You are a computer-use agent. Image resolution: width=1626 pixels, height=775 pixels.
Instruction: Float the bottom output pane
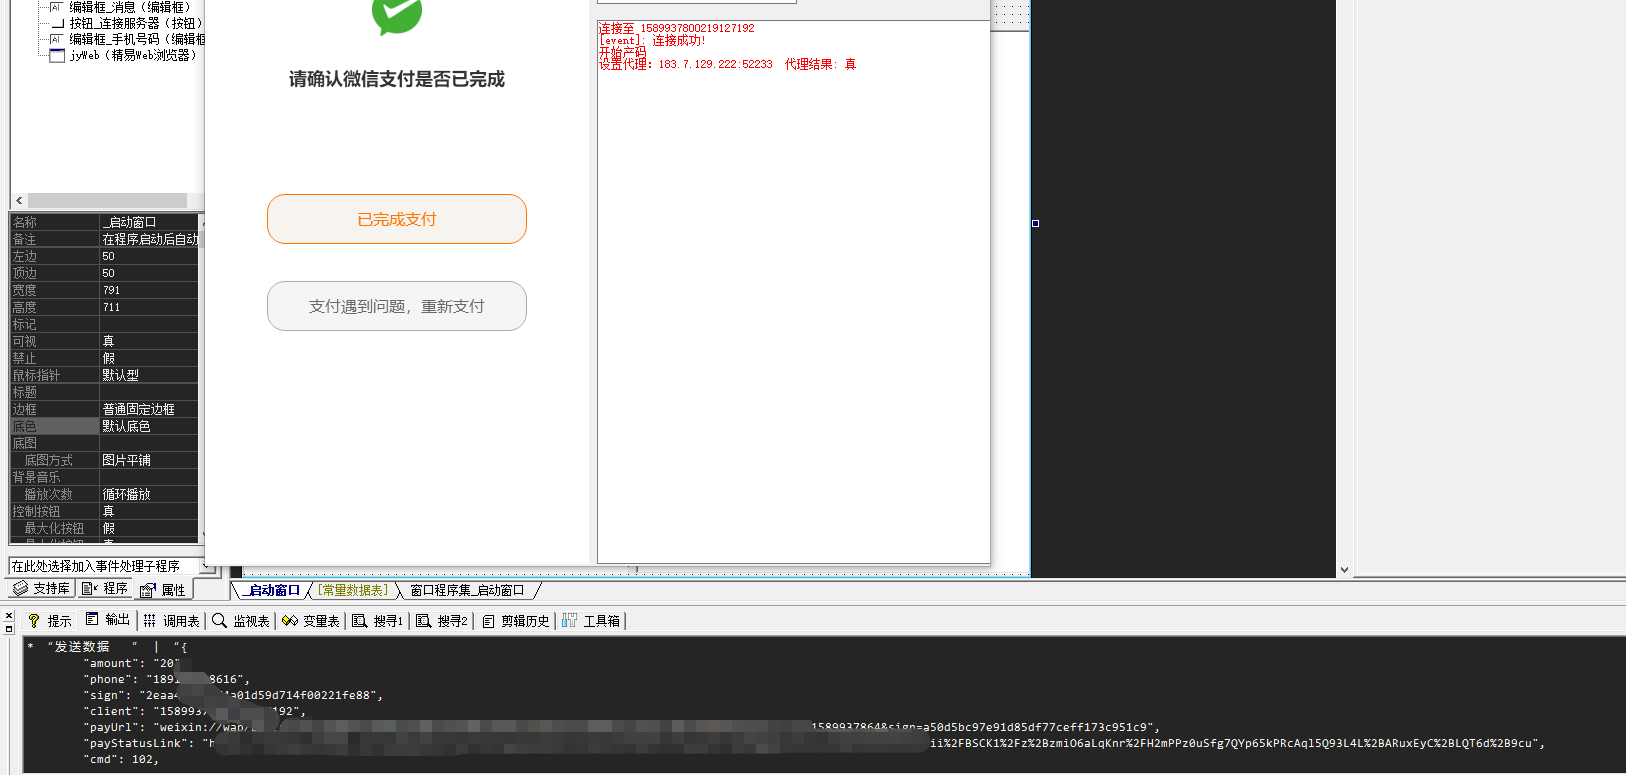(9, 629)
